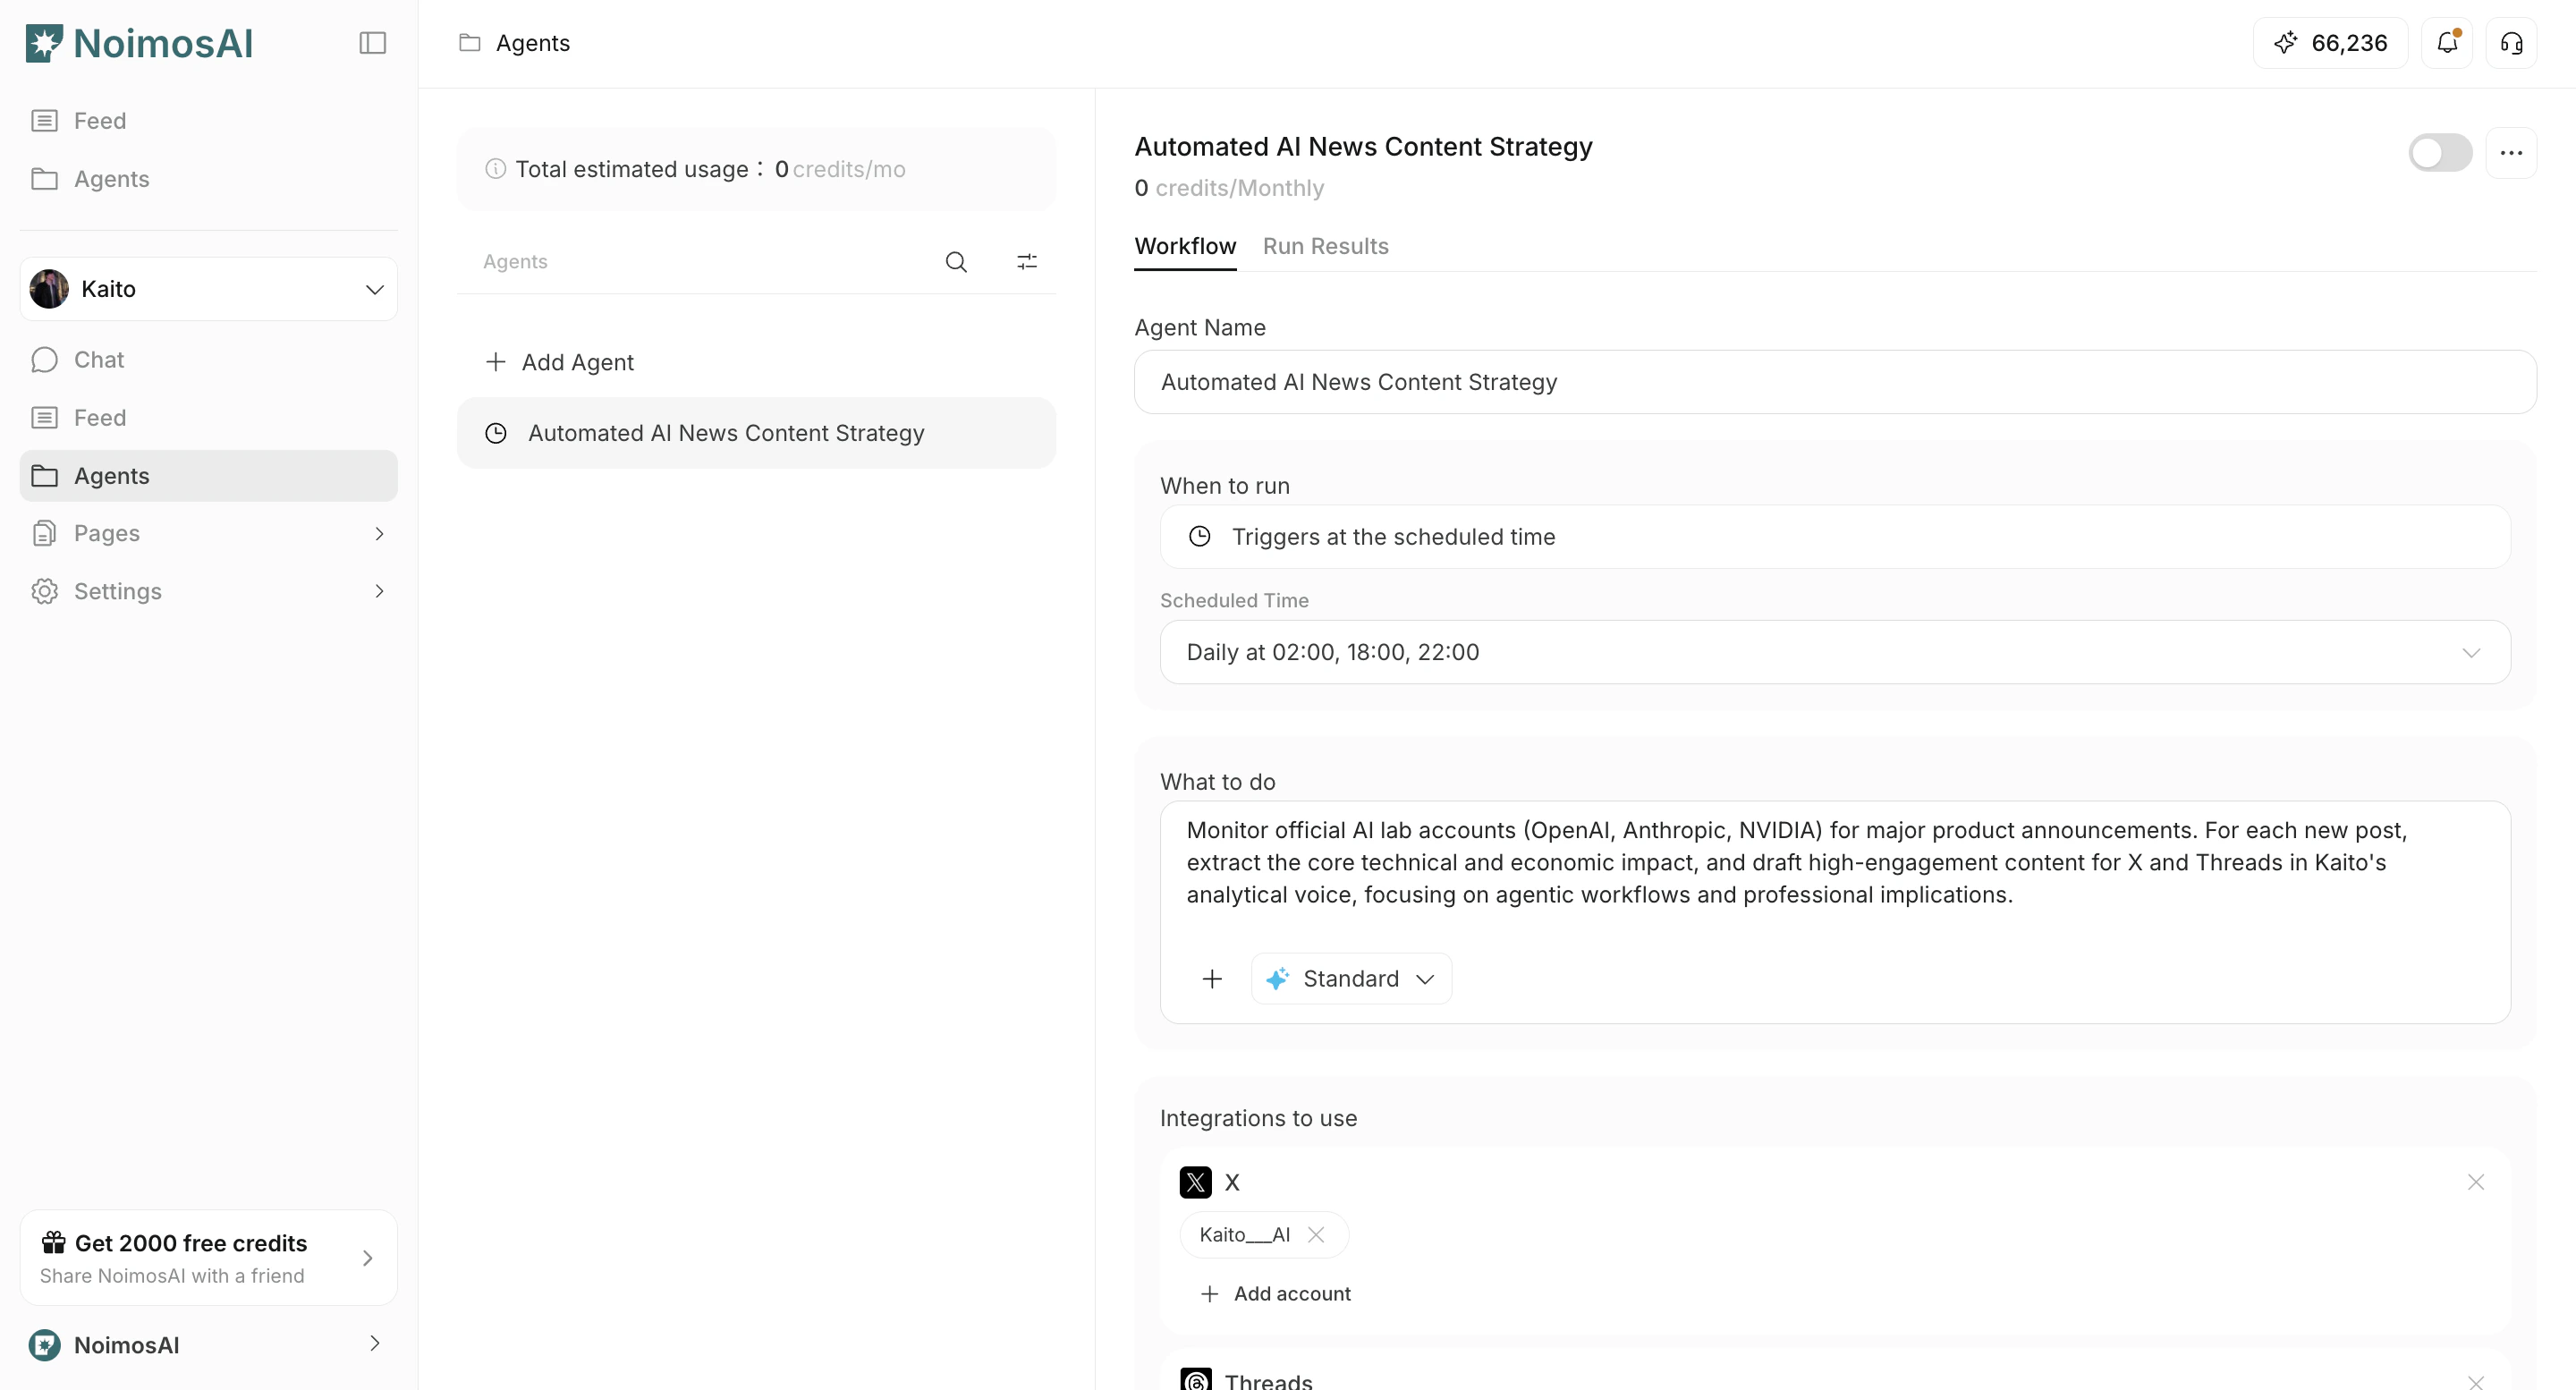Image resolution: width=2576 pixels, height=1390 pixels.
Task: Click the "Scheduled Time" label
Action: click(1234, 601)
